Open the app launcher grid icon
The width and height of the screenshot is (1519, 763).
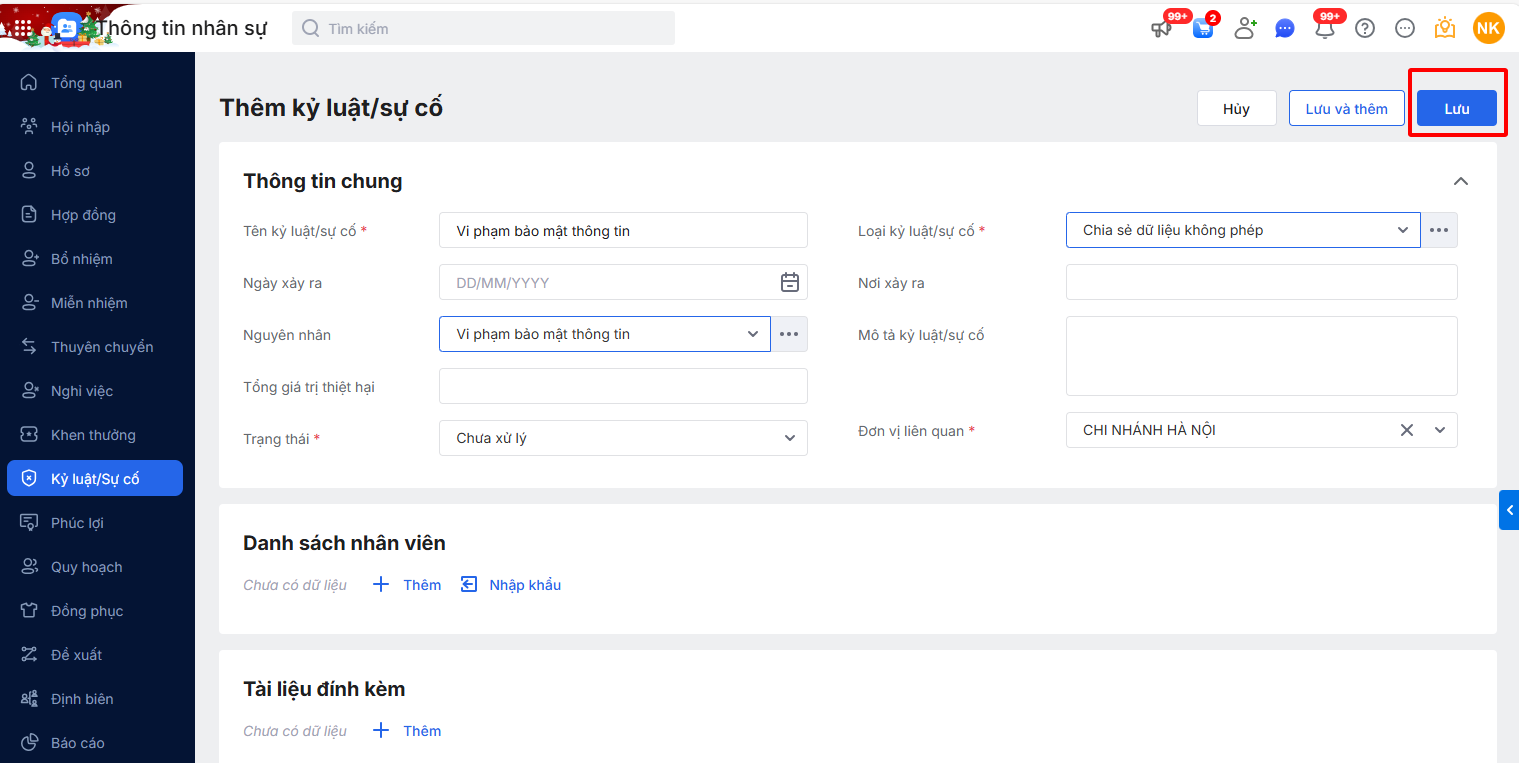(x=23, y=28)
